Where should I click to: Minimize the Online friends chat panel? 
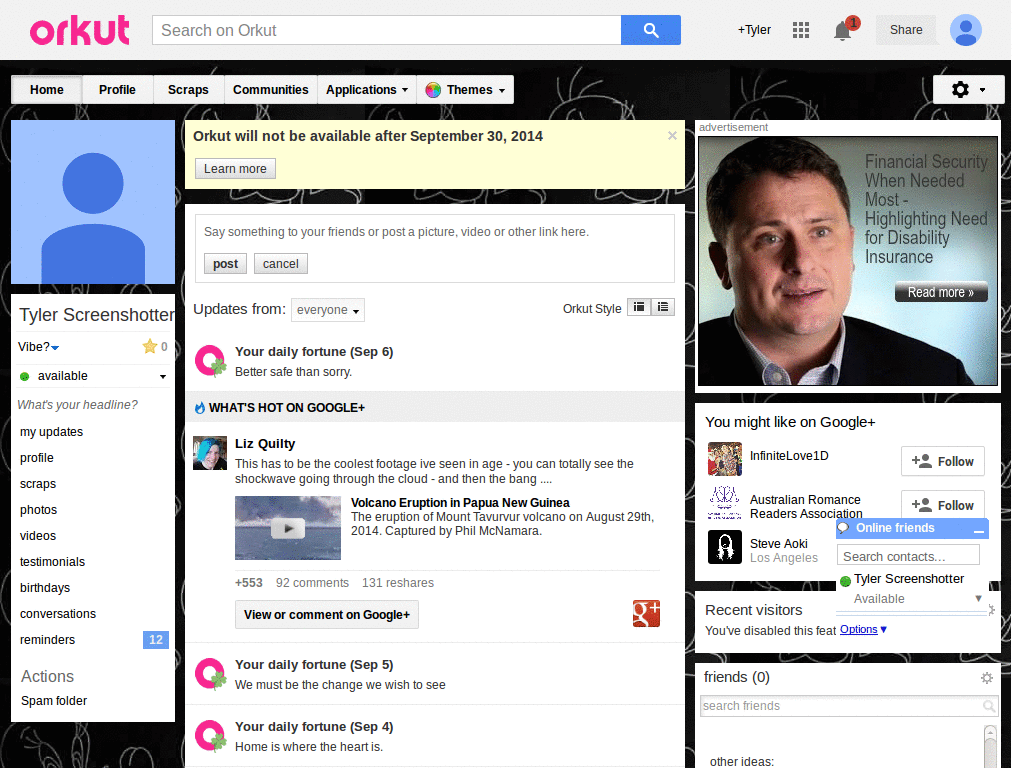tap(978, 529)
